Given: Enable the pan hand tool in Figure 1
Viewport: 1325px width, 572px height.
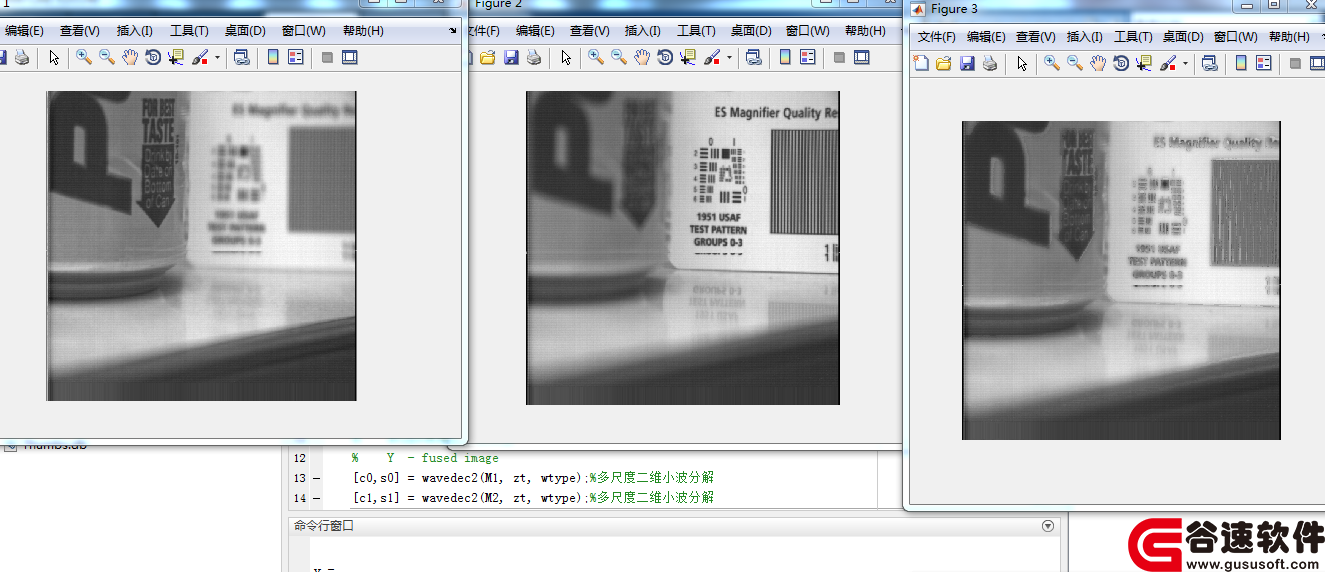Looking at the screenshot, I should pos(130,58).
